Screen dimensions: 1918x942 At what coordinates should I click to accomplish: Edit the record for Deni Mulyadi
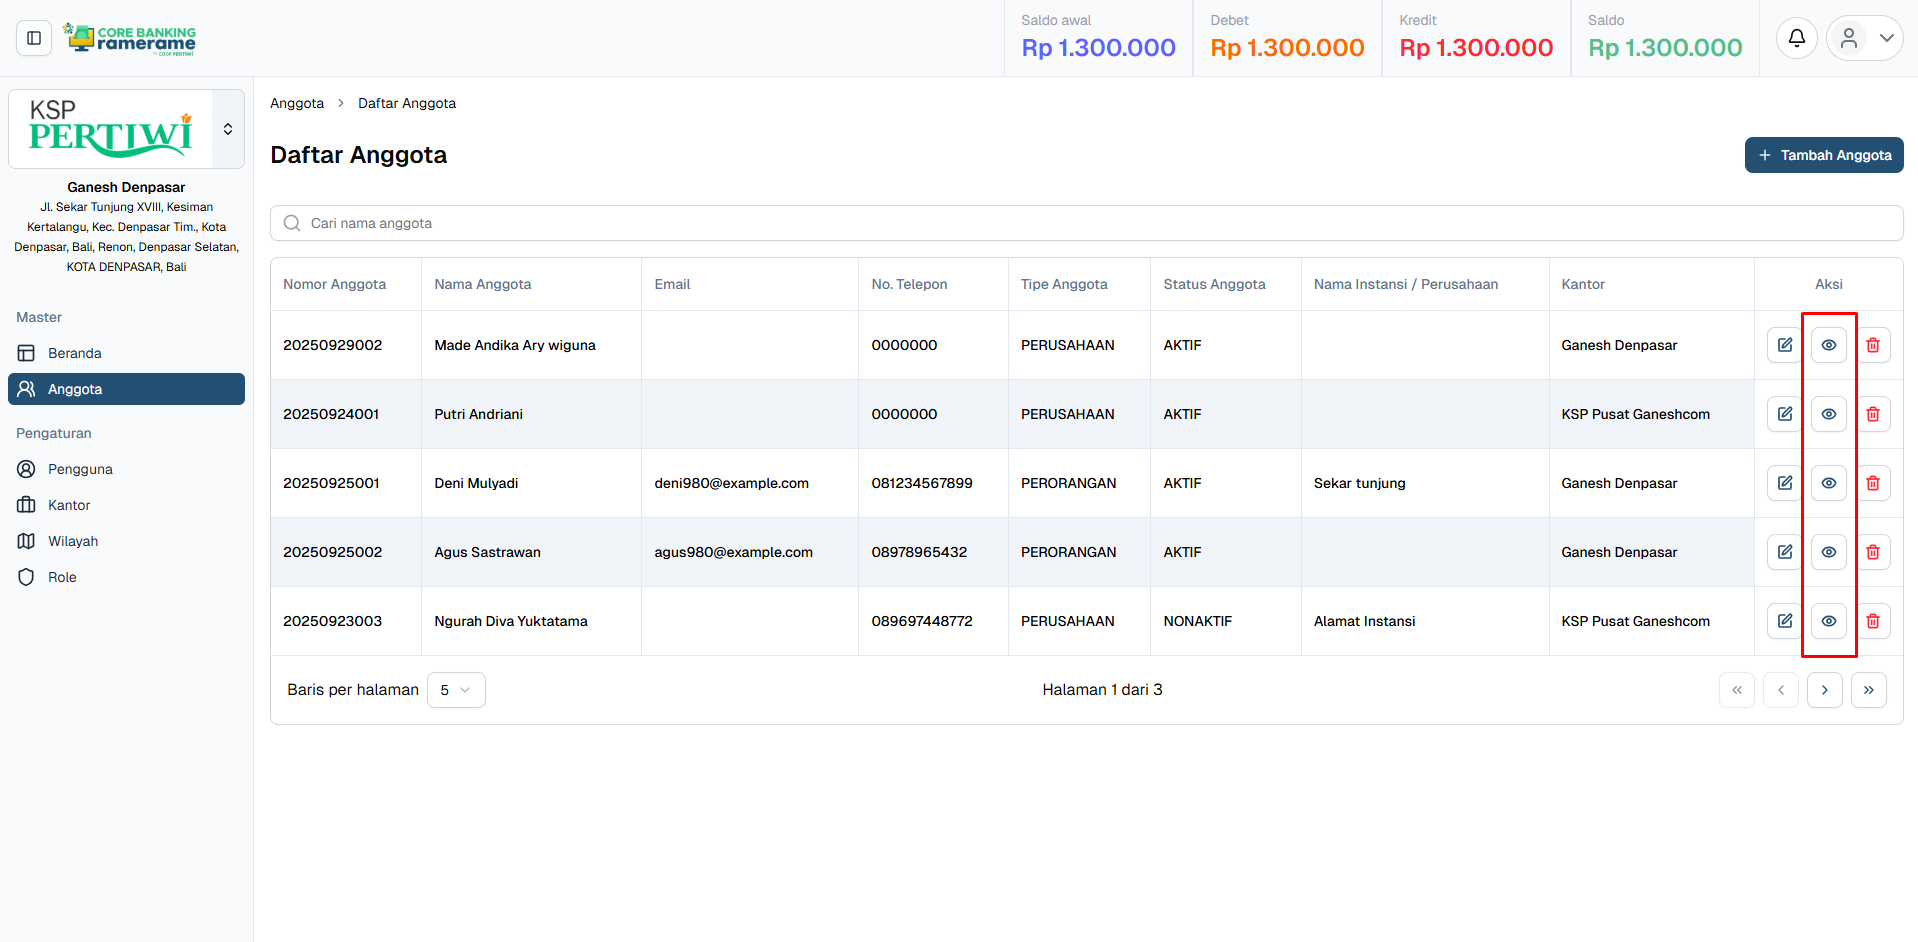click(x=1784, y=483)
